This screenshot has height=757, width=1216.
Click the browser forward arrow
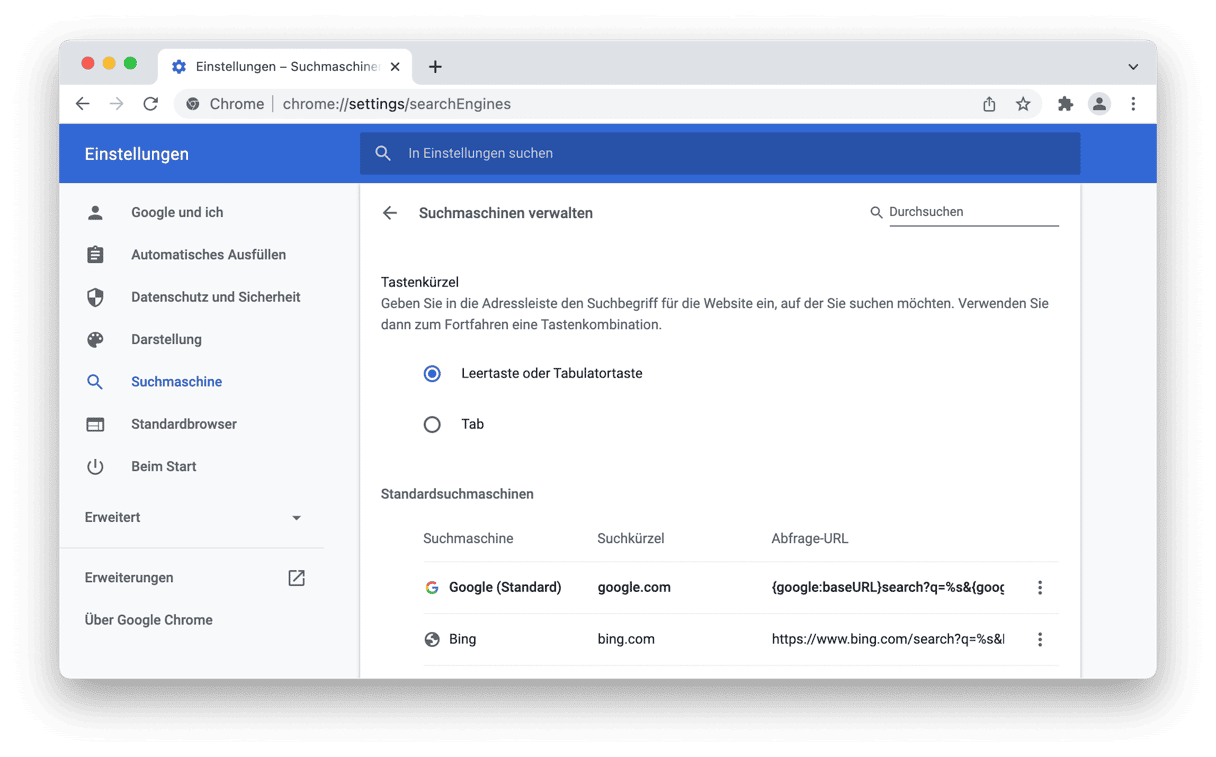click(x=117, y=104)
